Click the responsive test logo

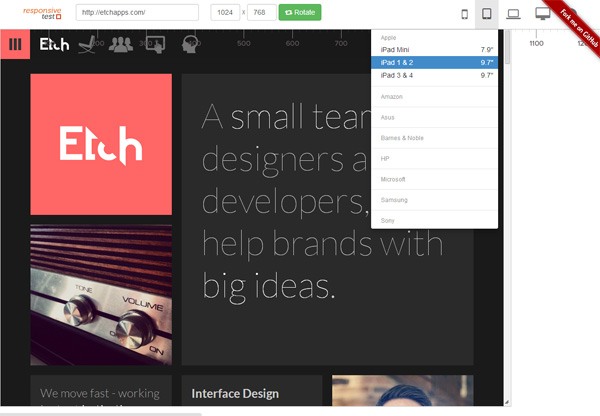point(42,13)
